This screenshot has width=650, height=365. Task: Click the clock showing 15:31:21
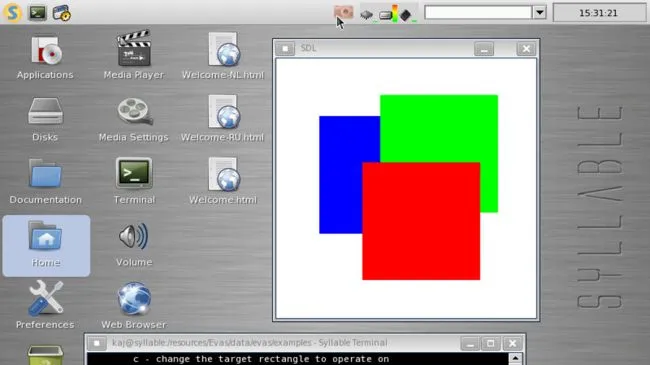(598, 13)
